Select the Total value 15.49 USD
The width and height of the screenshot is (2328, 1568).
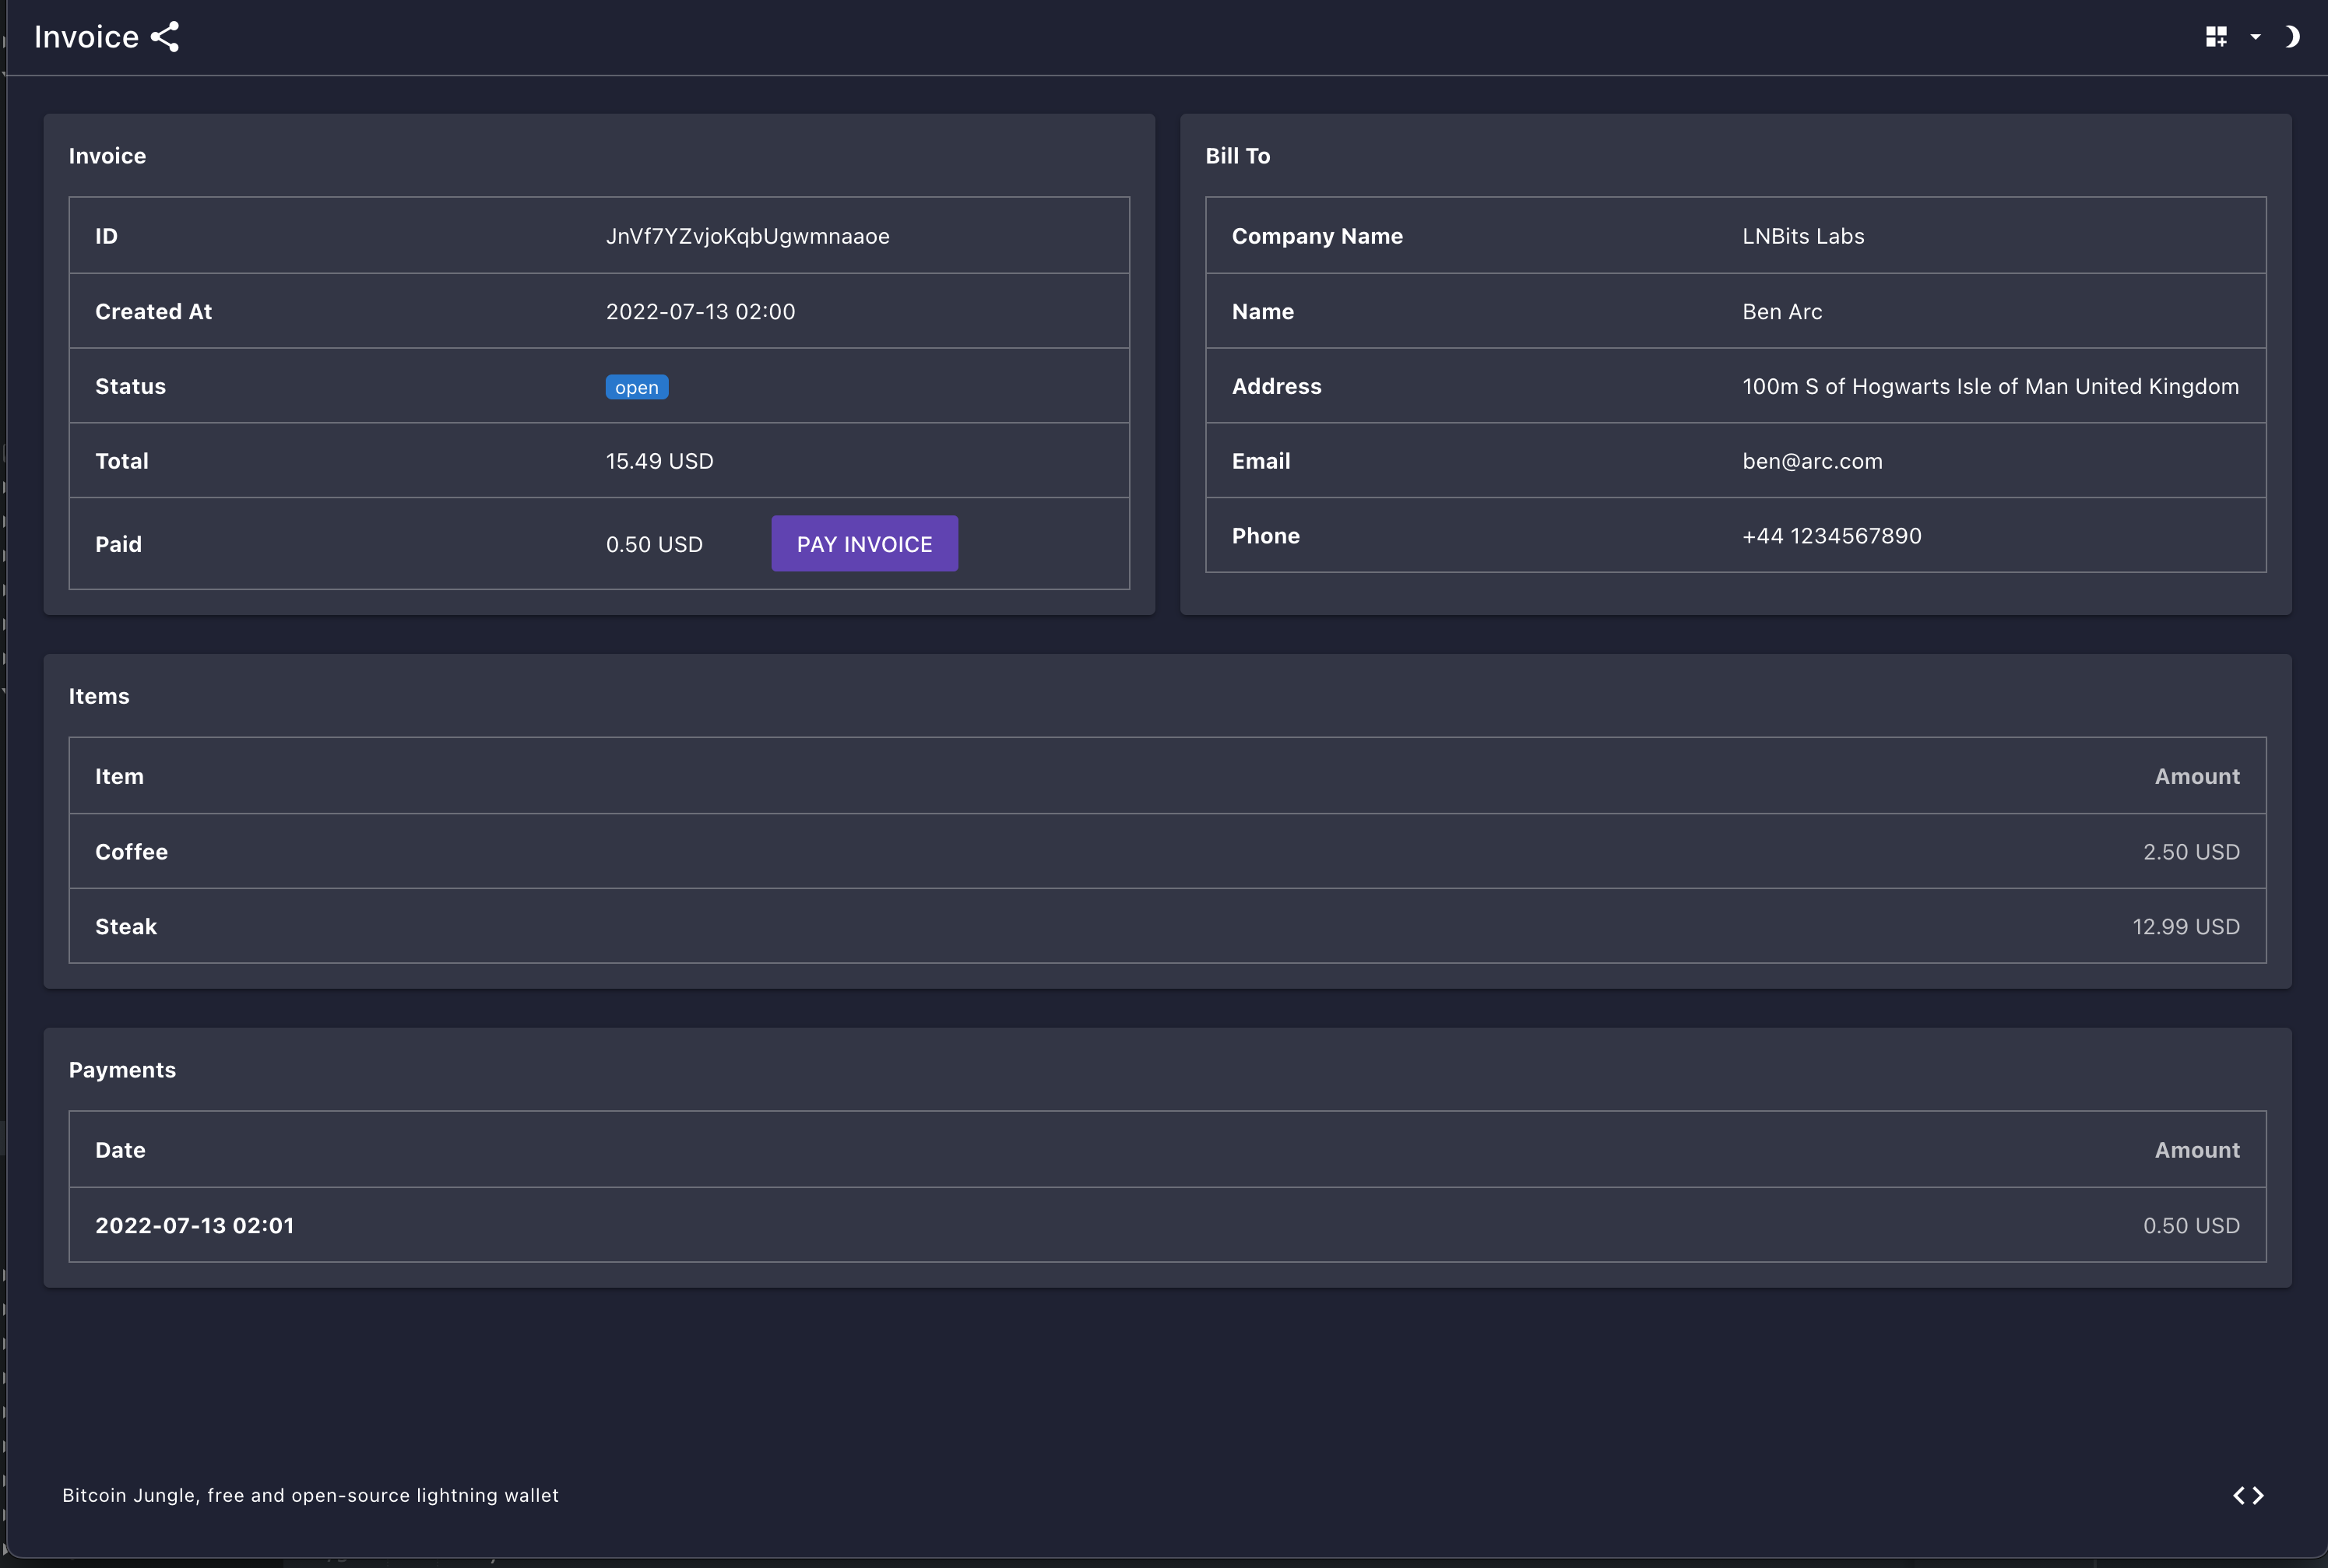pos(659,461)
